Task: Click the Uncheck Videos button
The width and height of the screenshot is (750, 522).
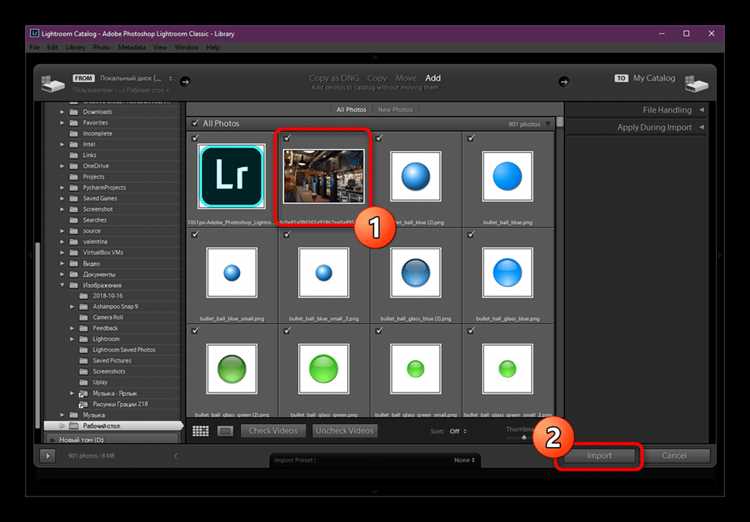Action: tap(345, 431)
